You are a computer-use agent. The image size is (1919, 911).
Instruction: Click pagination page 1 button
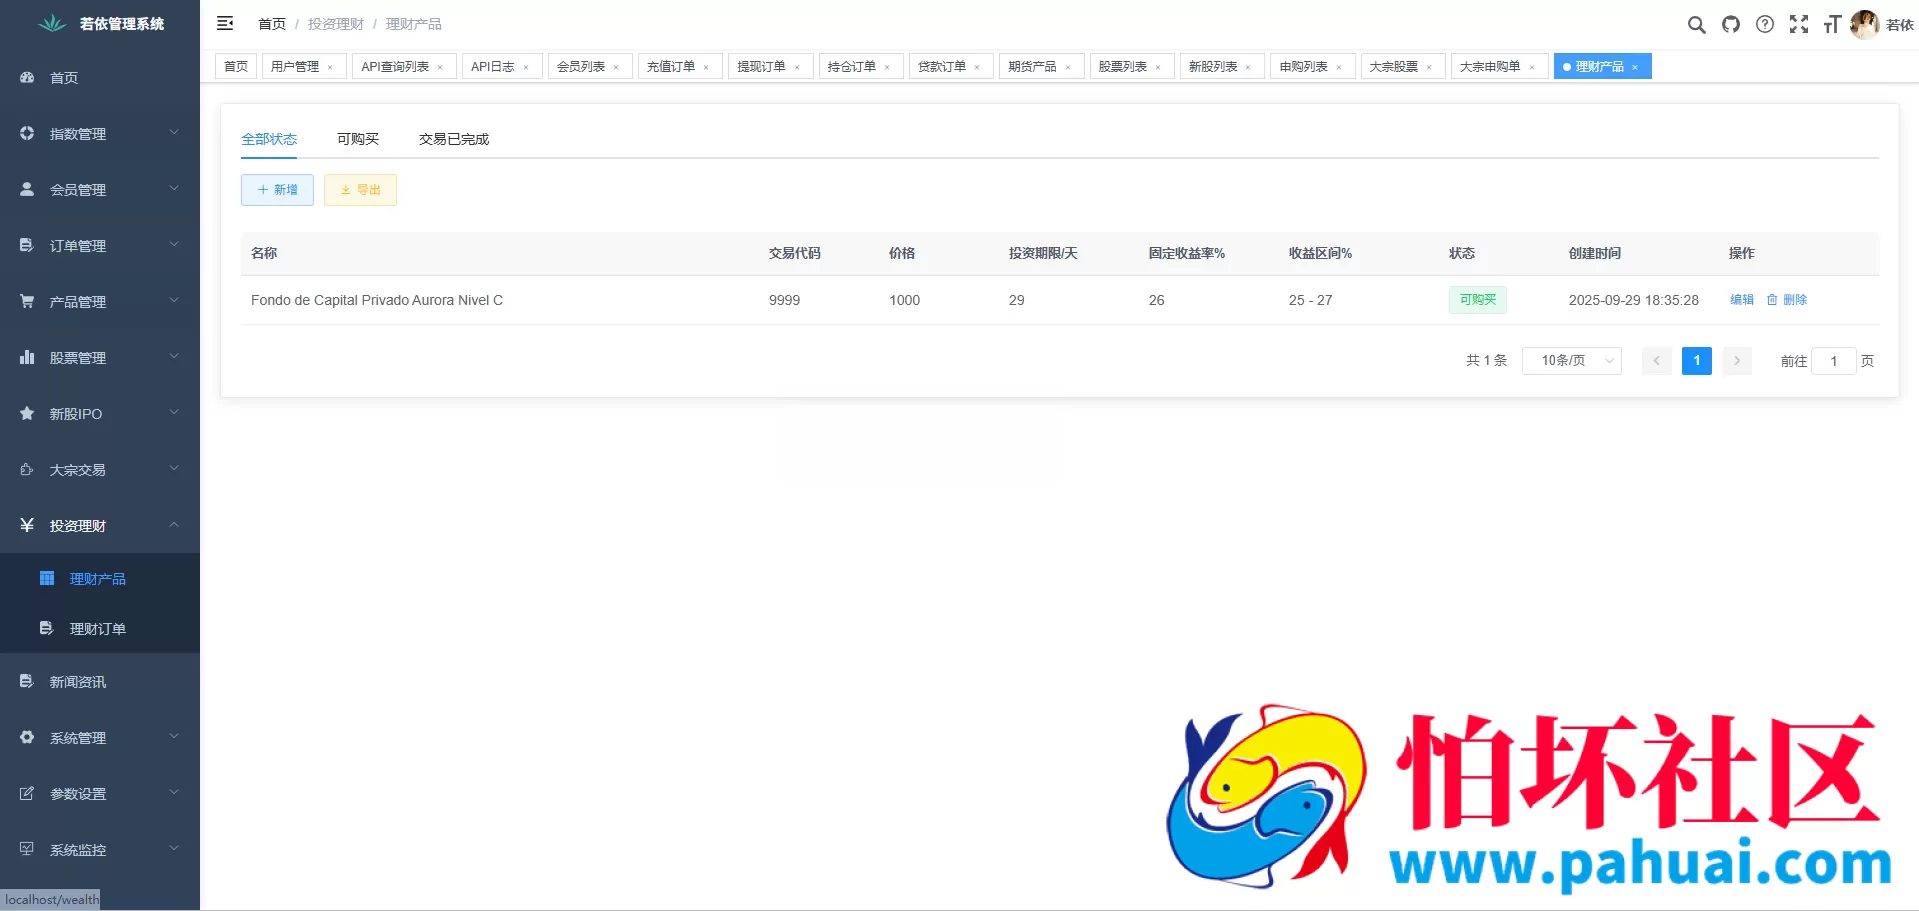[x=1696, y=361]
